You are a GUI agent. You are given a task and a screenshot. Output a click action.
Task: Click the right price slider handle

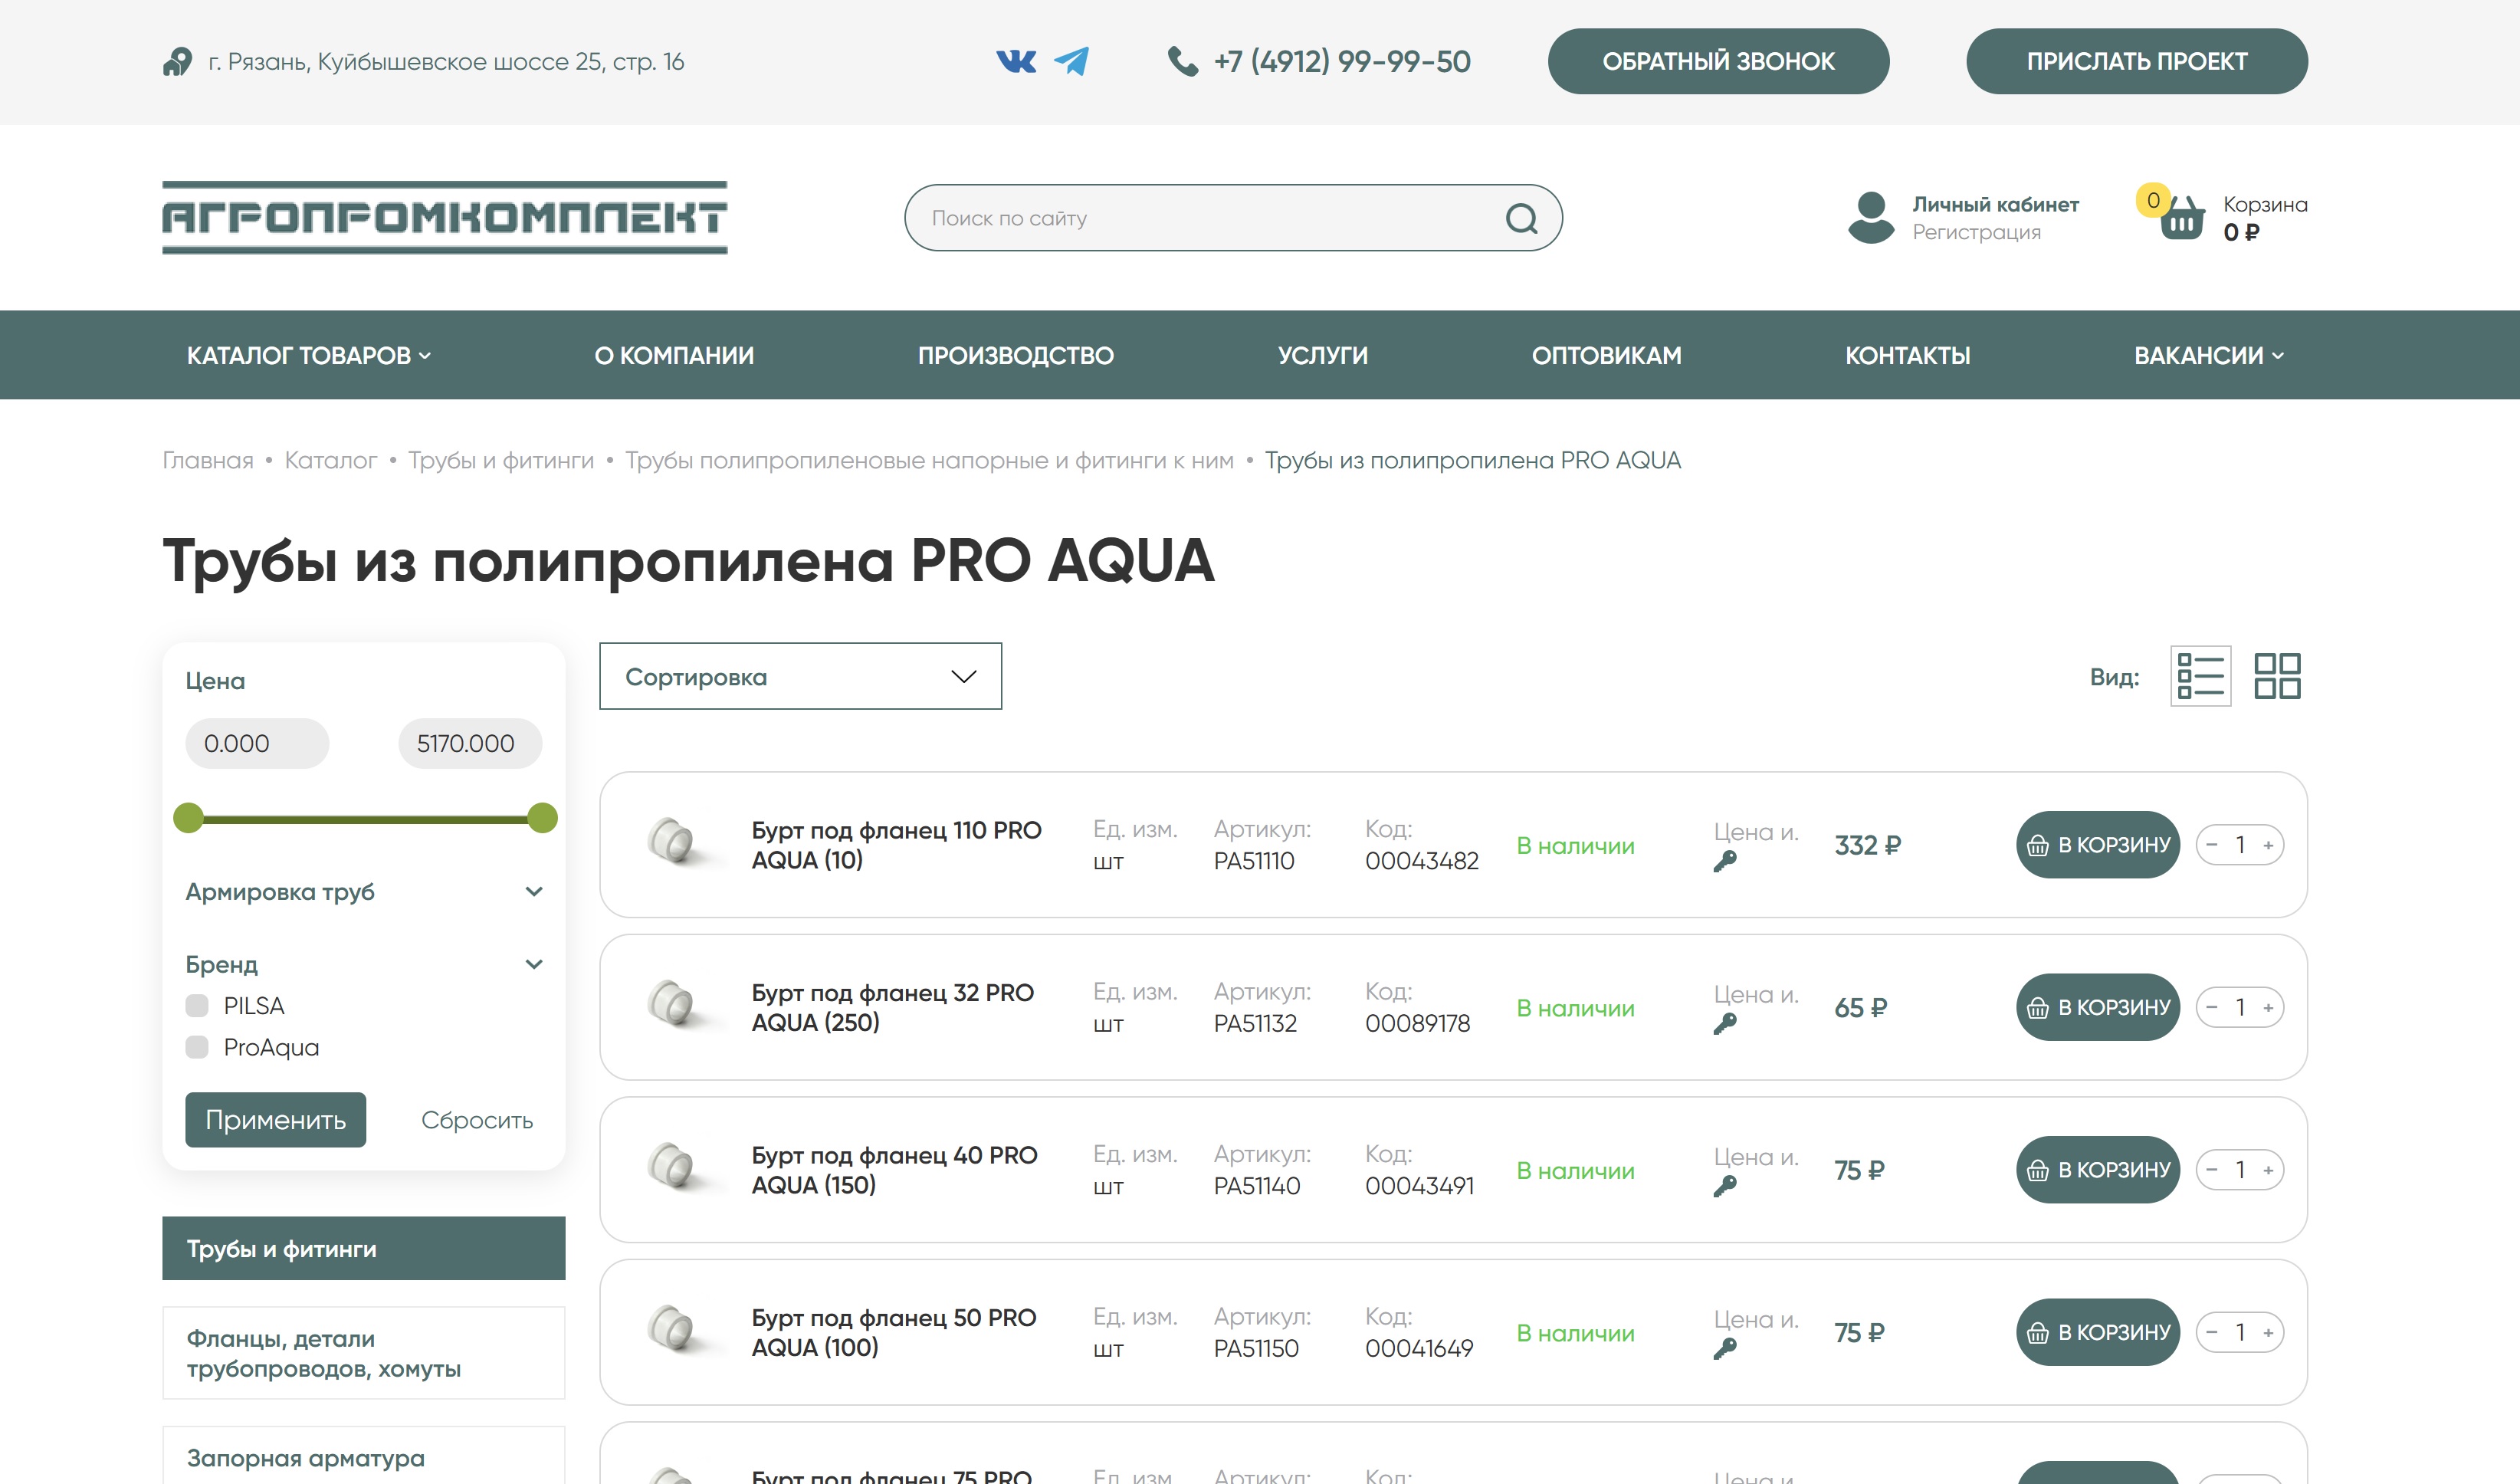pyautogui.click(x=542, y=818)
